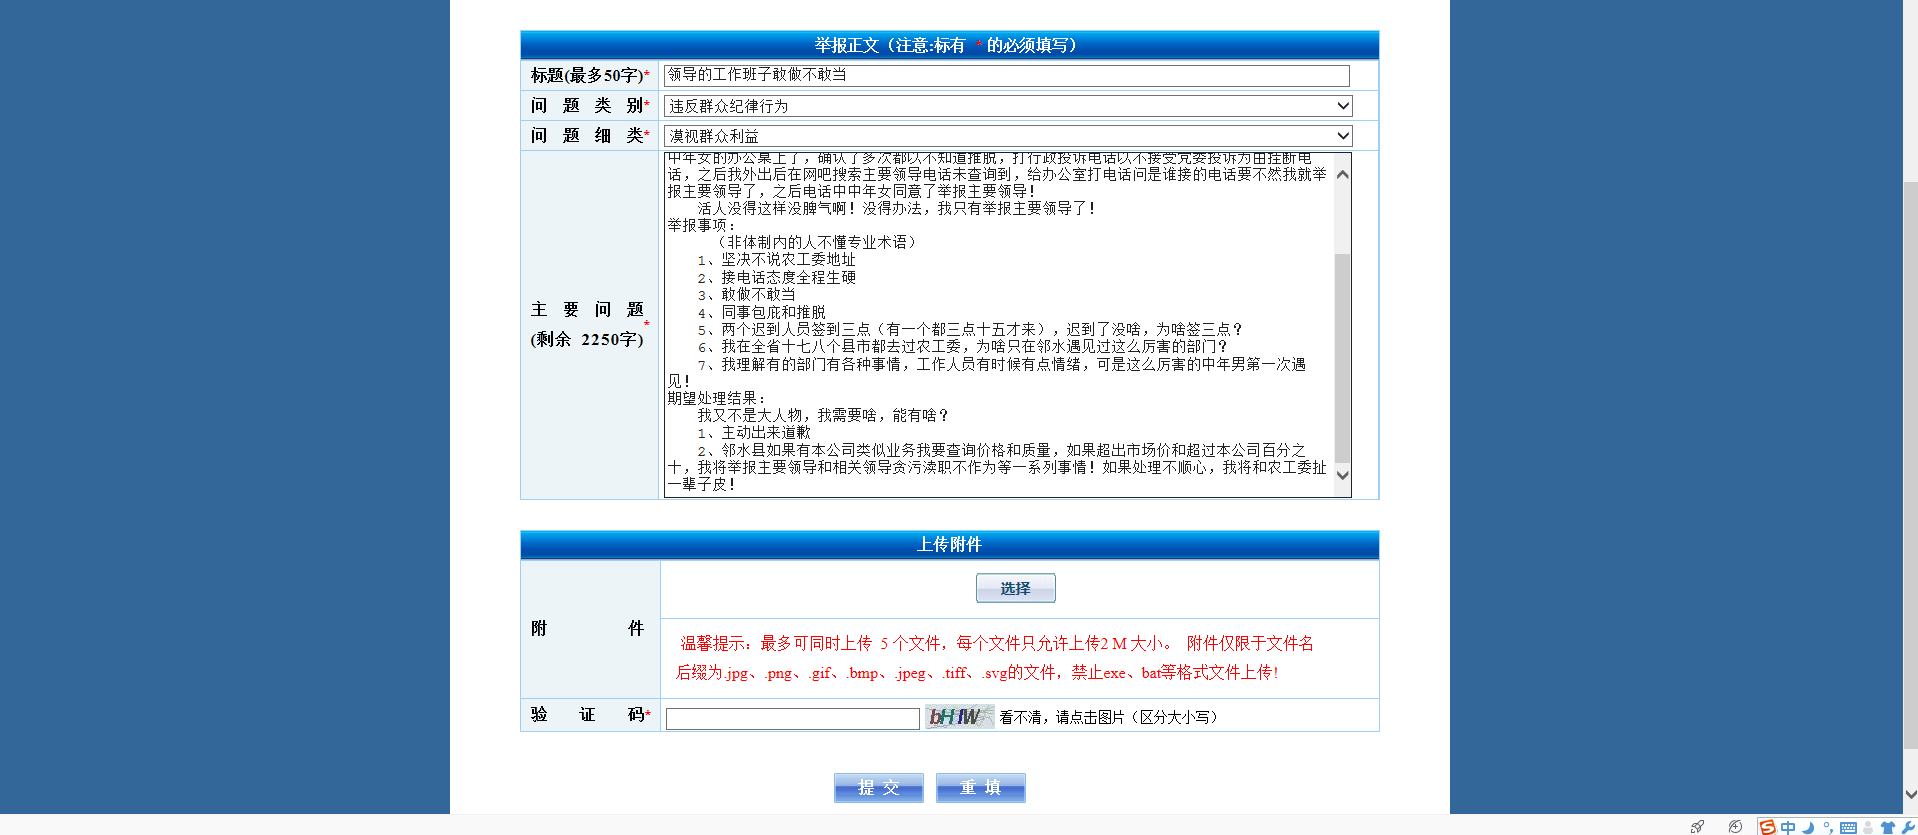Toggle Chinese/English mode 中 icon
1918x835 pixels.
[1788, 827]
